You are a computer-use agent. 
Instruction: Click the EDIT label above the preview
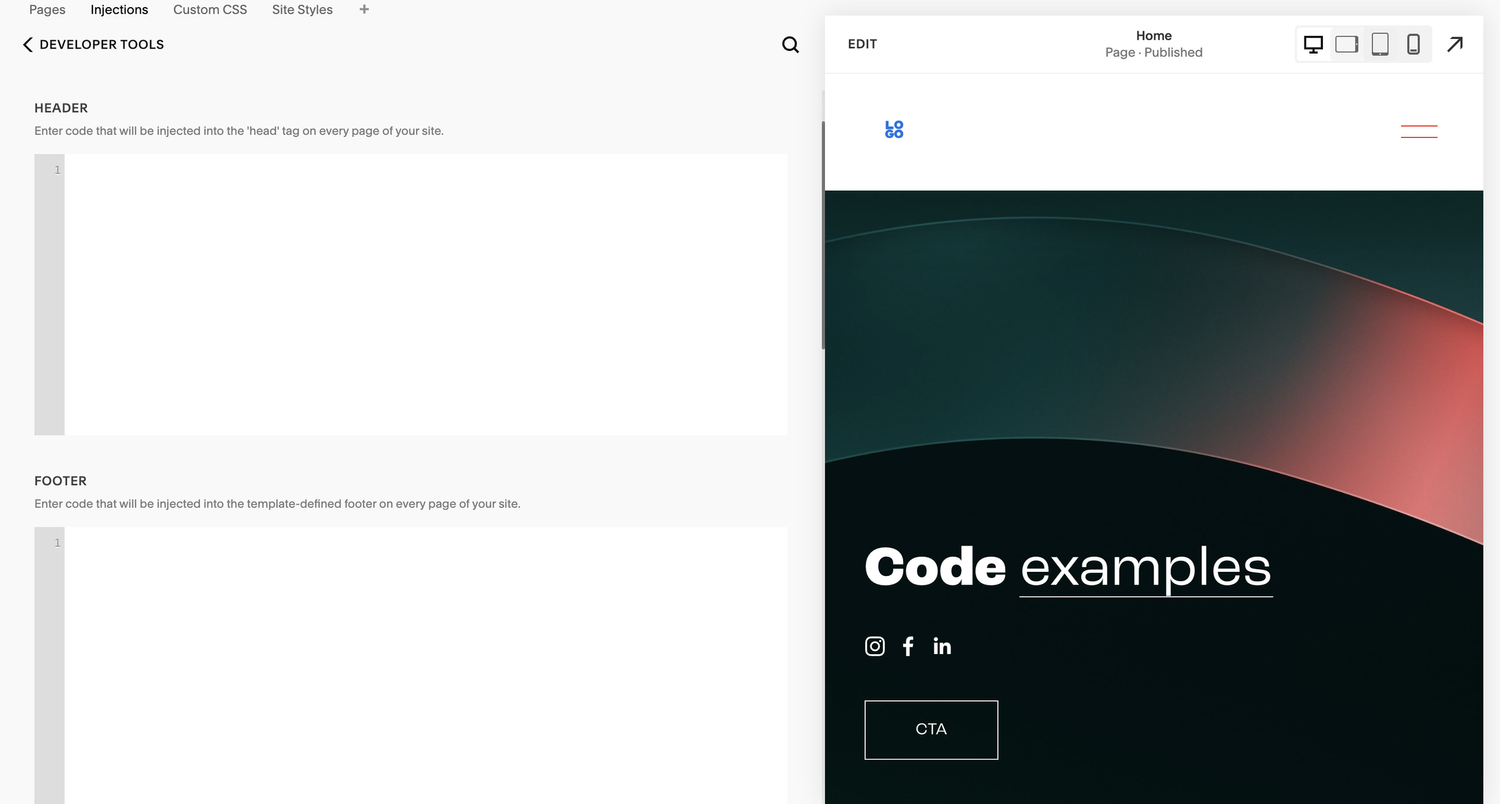861,44
